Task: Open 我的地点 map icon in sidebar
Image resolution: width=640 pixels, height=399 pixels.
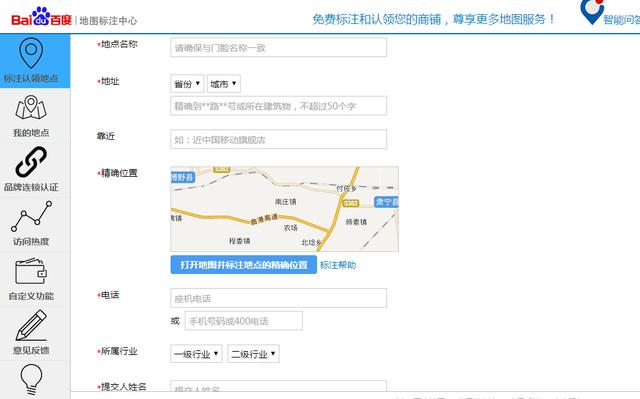Action: 31,107
